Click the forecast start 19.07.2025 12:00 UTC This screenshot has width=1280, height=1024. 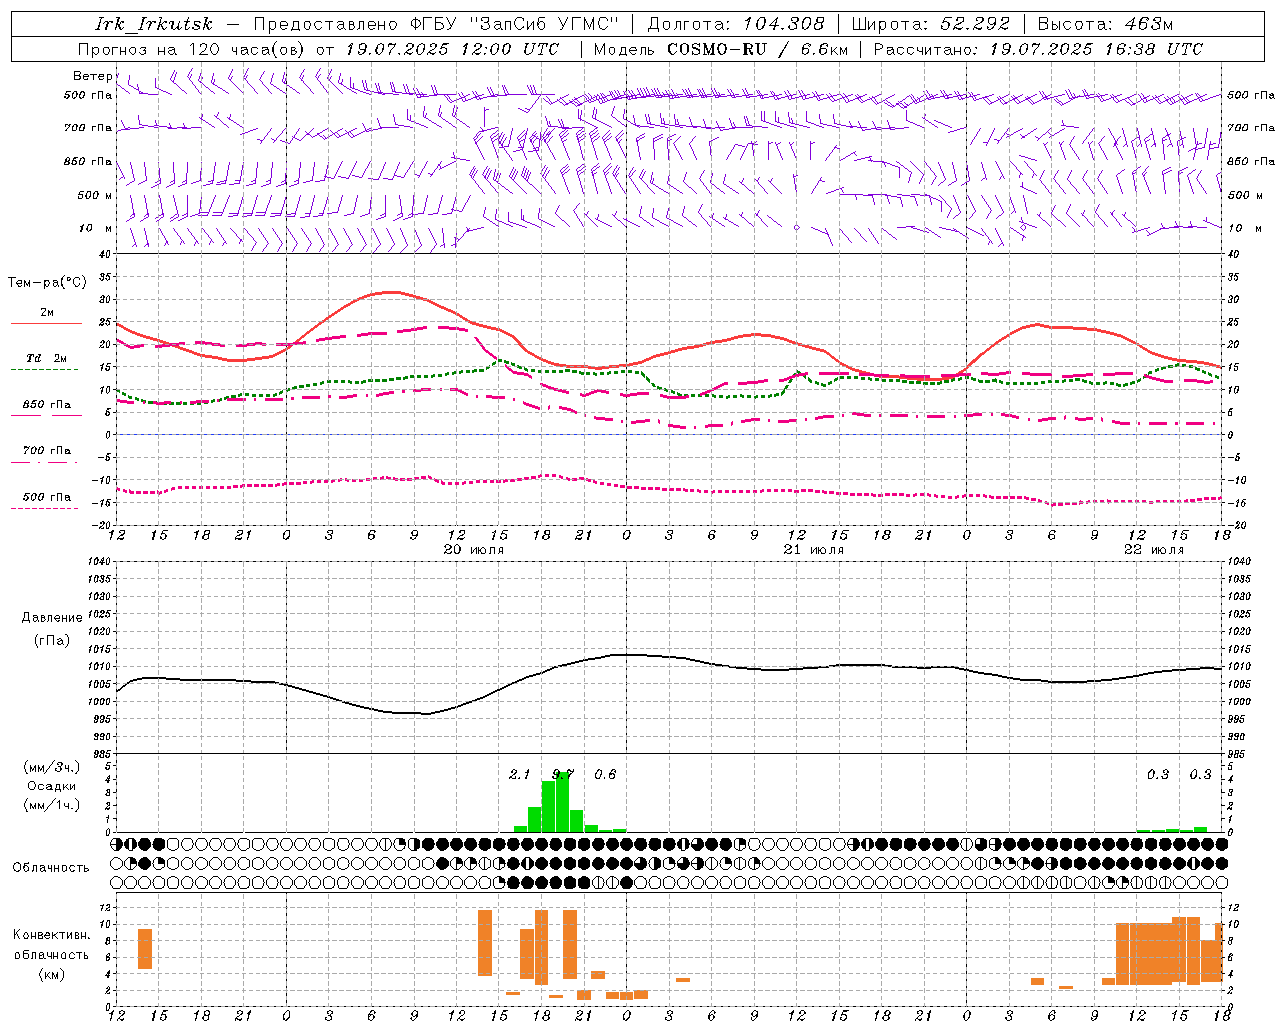point(453,49)
